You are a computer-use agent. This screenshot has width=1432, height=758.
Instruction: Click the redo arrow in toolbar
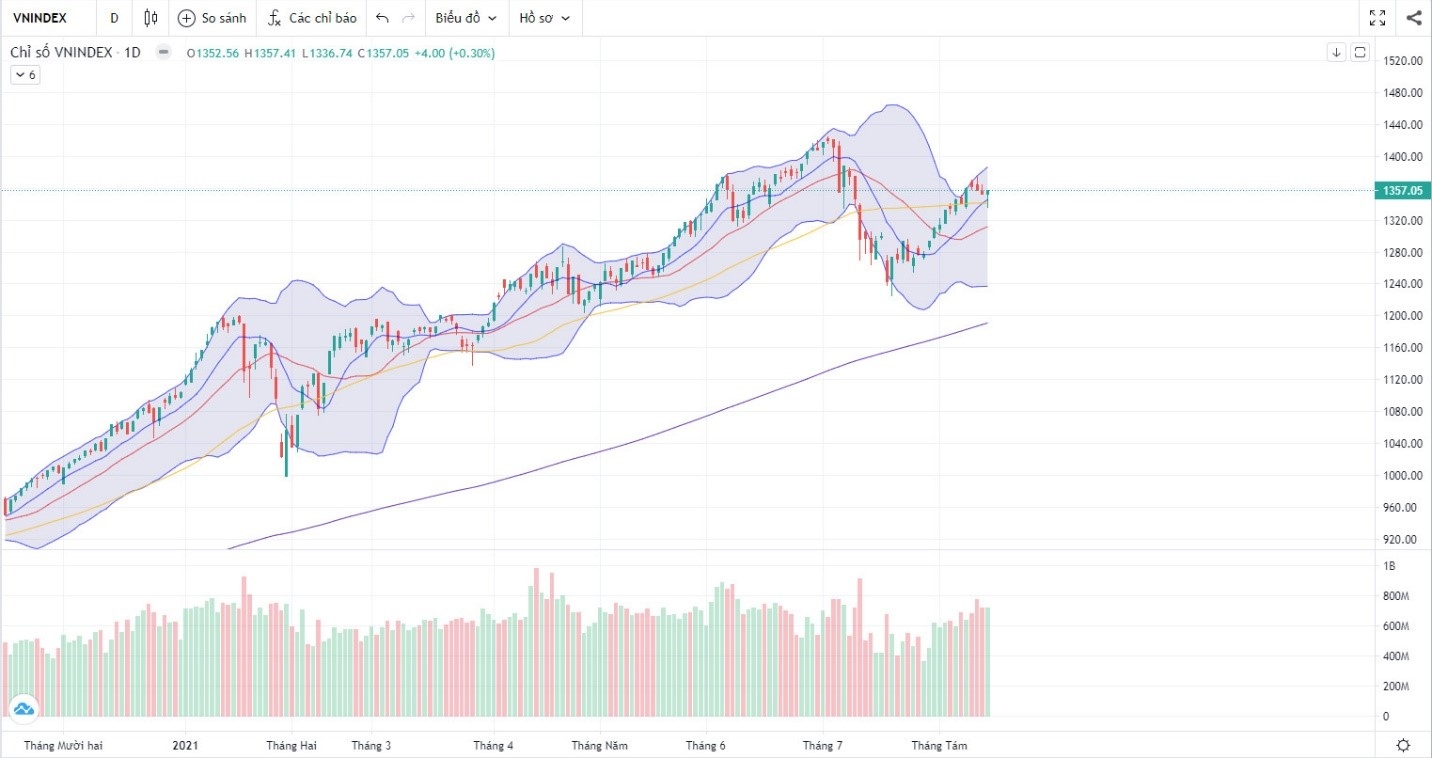coord(408,18)
